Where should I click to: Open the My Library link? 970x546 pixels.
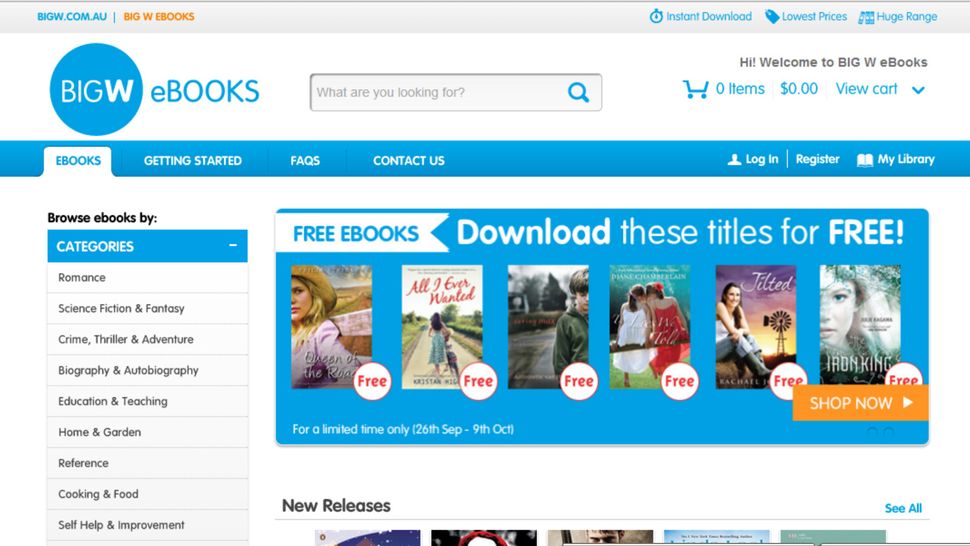click(x=906, y=160)
